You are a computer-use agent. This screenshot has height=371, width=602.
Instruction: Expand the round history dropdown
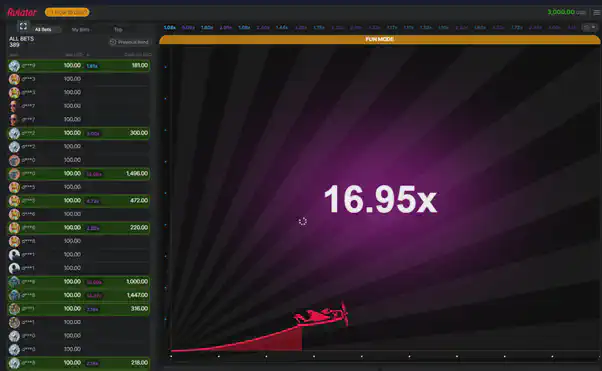tap(590, 28)
